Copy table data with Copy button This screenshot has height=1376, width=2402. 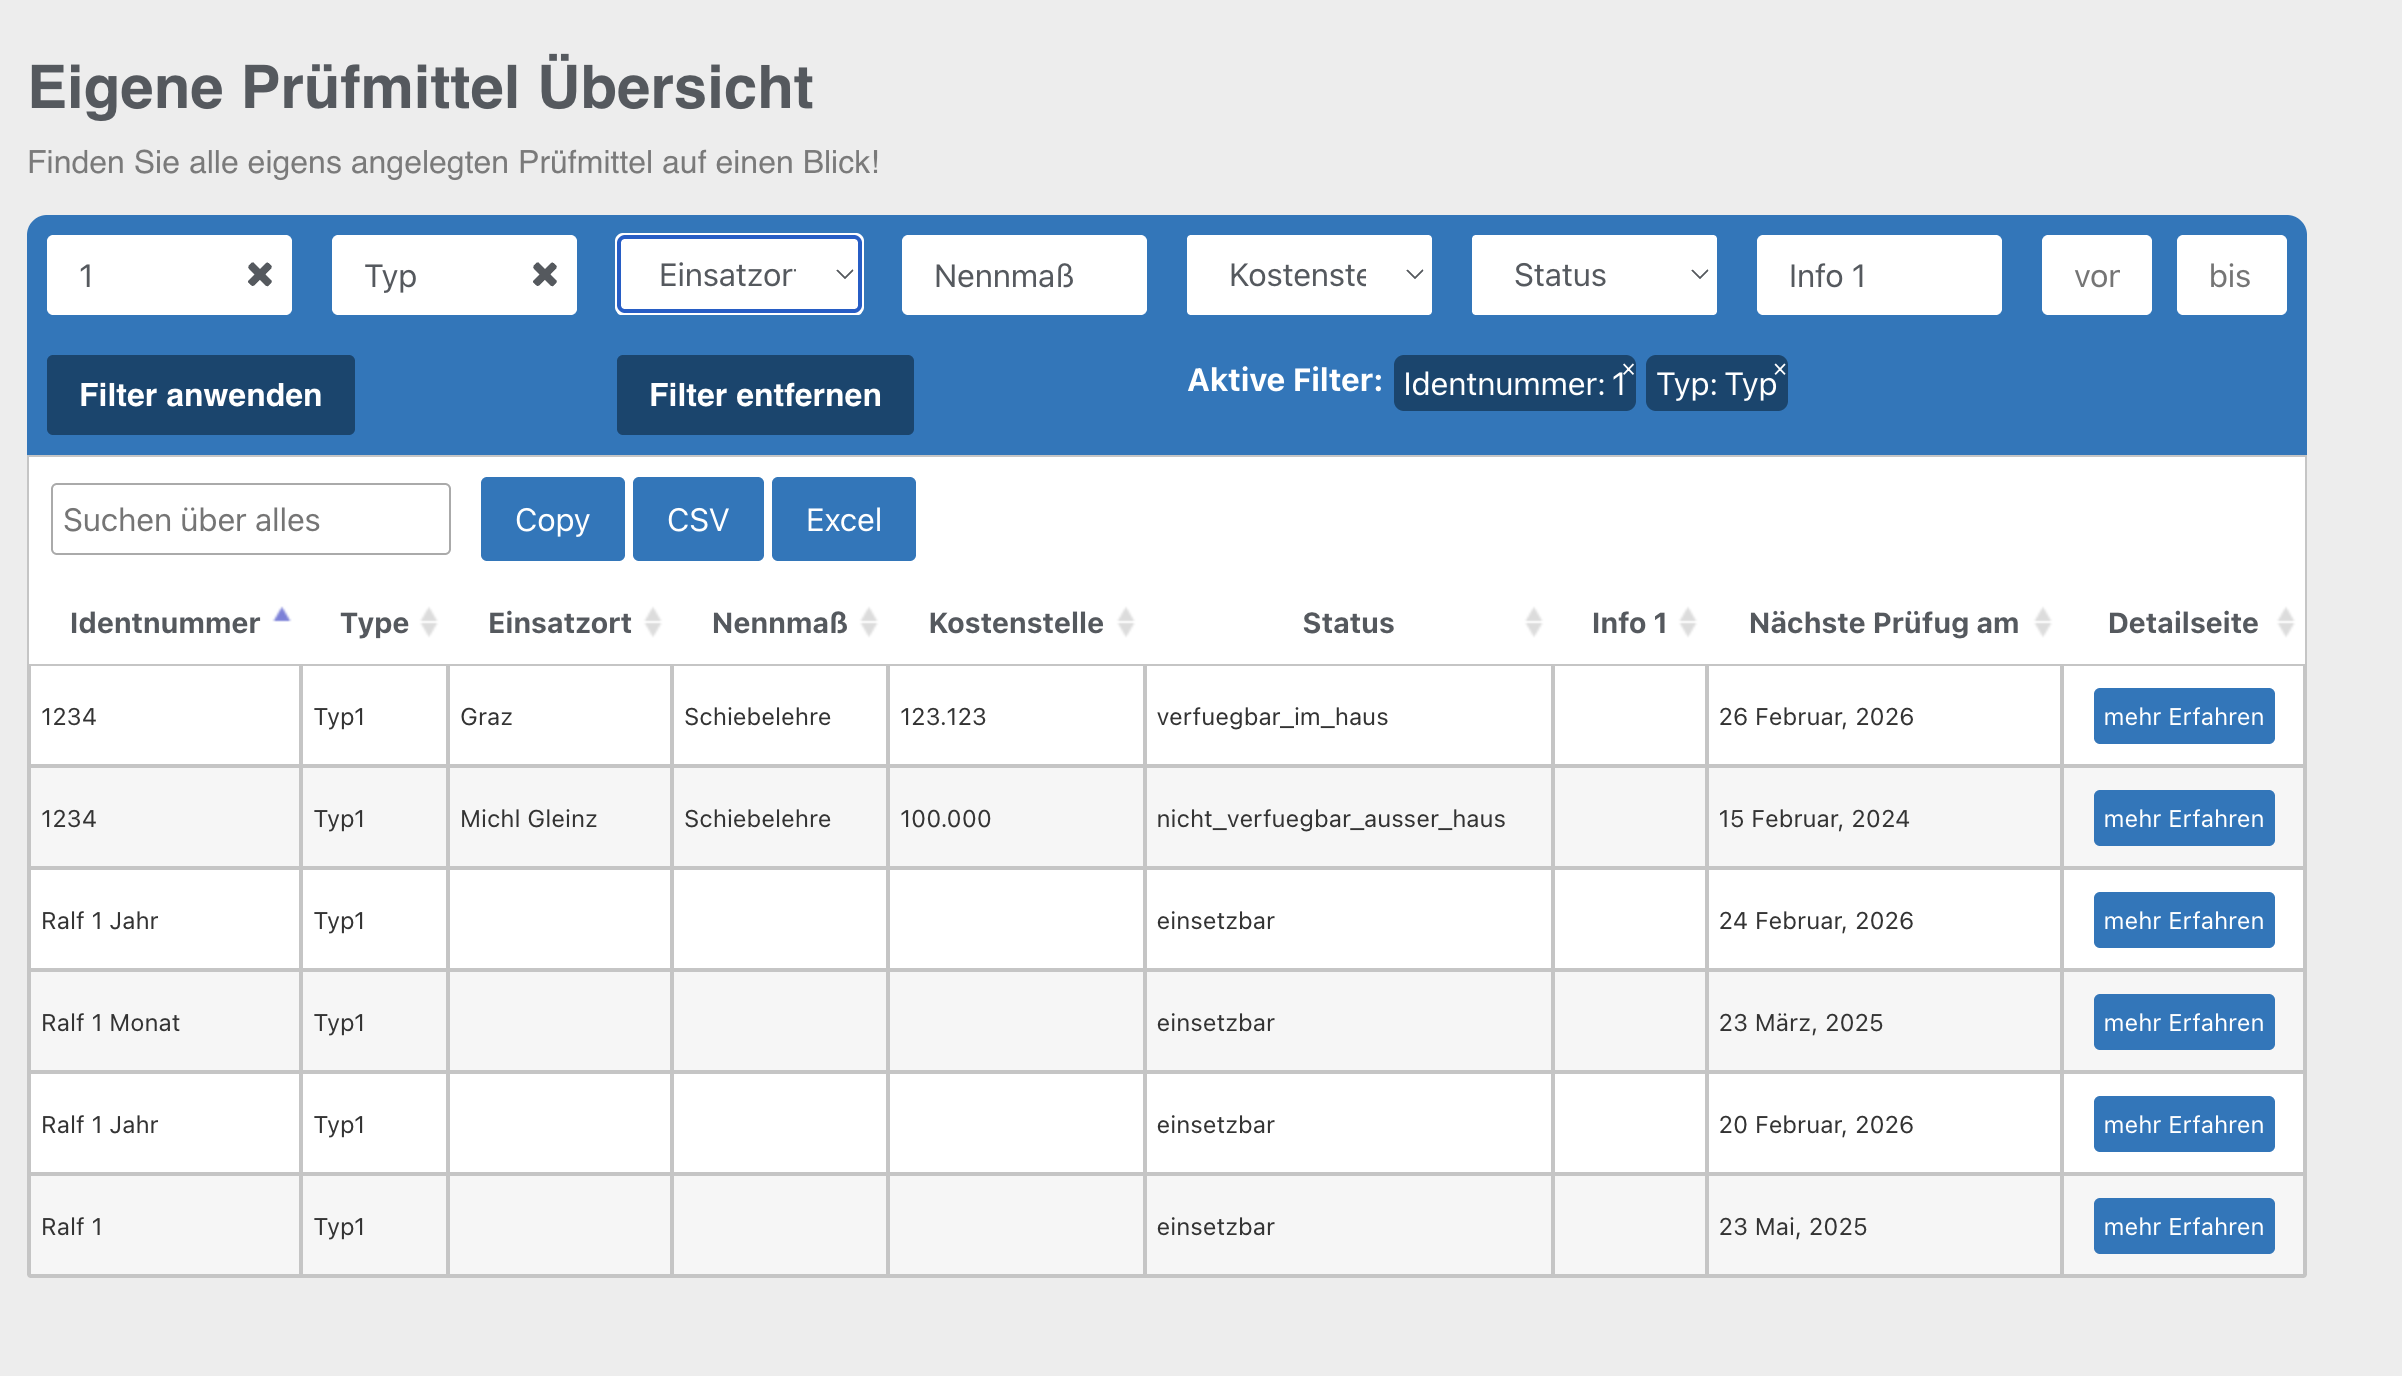552,519
